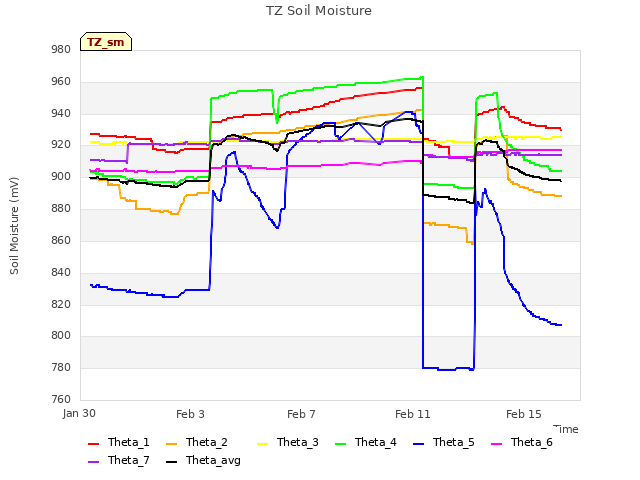
Task: Click the 760 y-axis tick label
Action: (61, 399)
